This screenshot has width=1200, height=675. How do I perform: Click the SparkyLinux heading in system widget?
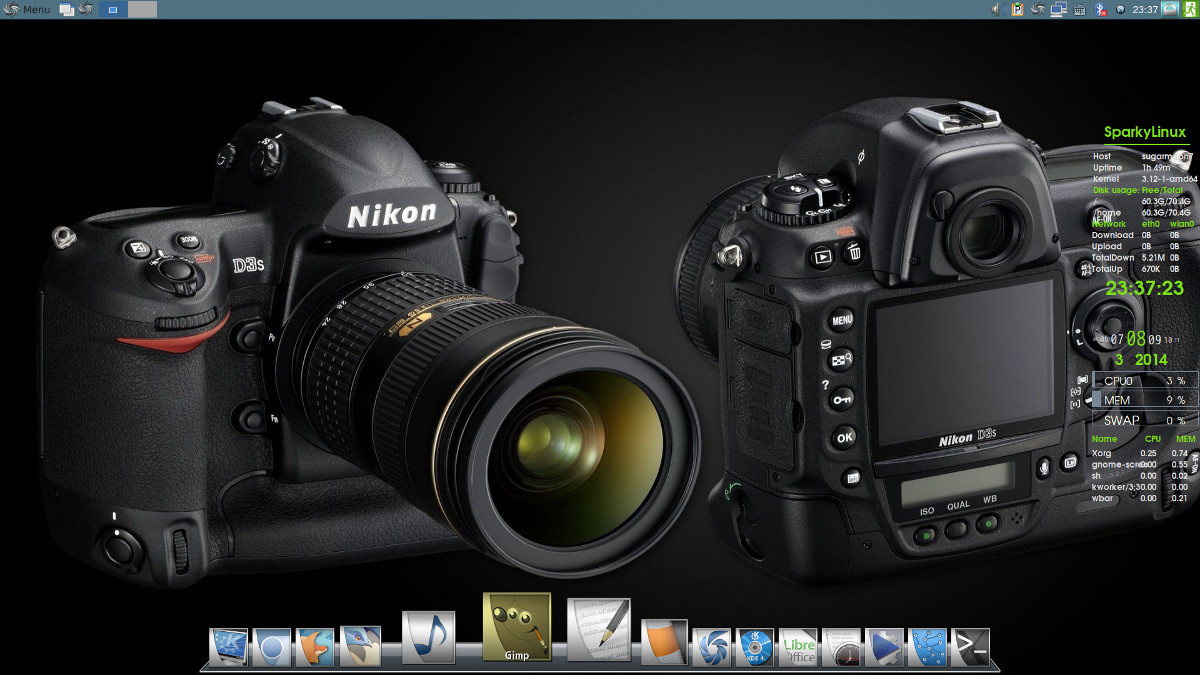(1145, 132)
